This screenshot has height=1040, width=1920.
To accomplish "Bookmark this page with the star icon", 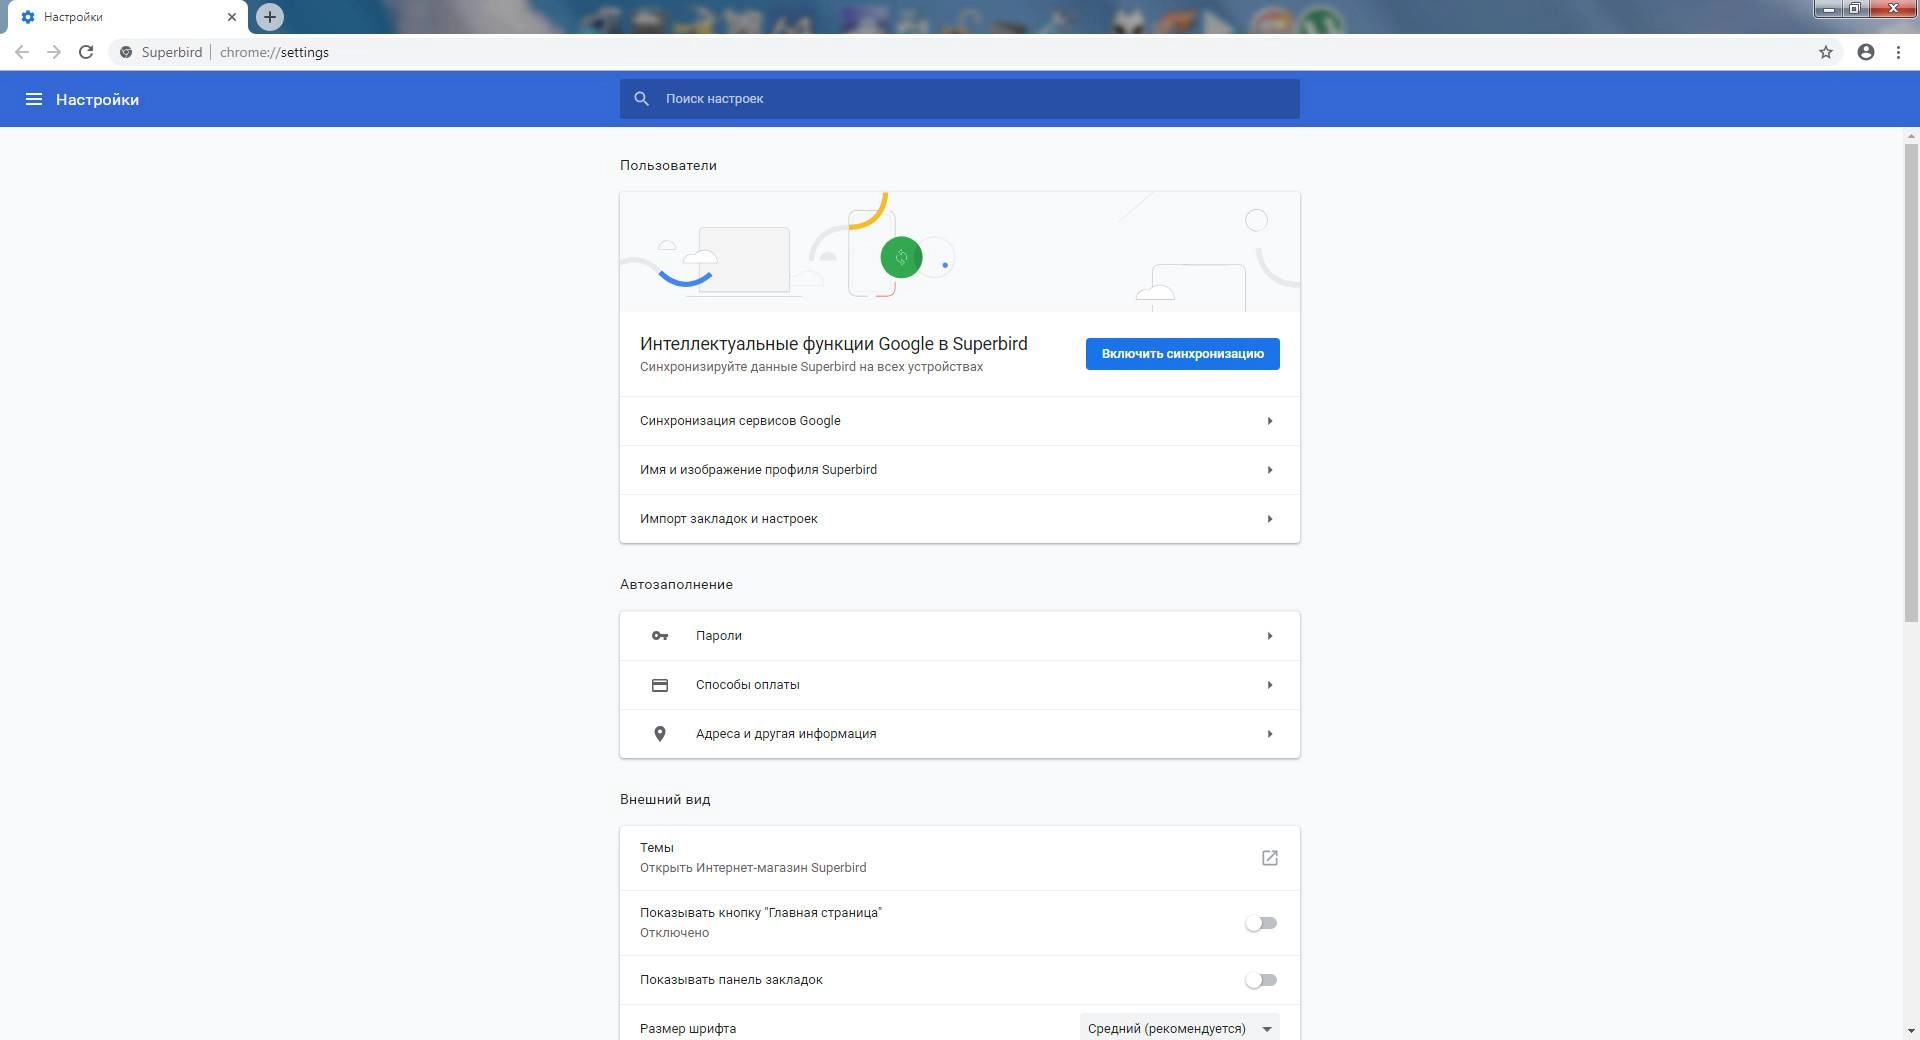I will 1826,52.
